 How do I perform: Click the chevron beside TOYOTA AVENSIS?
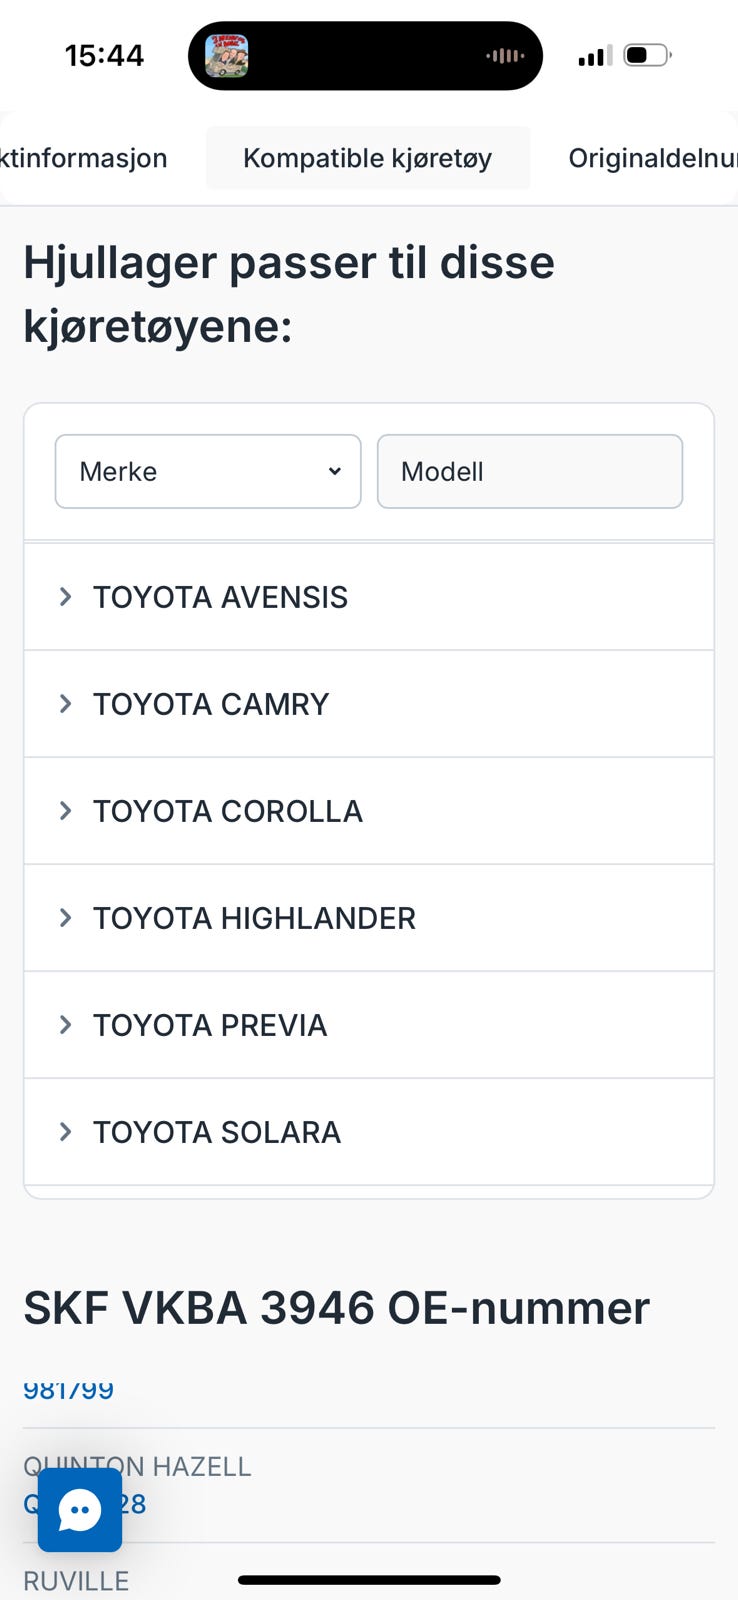pyautogui.click(x=66, y=597)
